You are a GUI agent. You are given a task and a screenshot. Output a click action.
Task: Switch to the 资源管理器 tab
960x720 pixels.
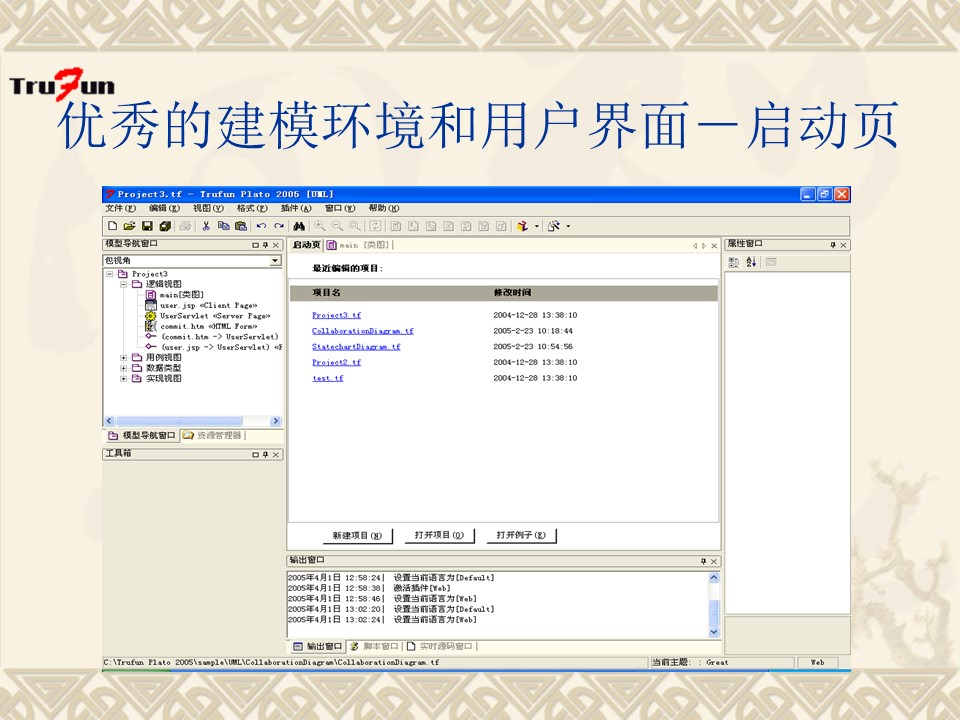[213, 435]
